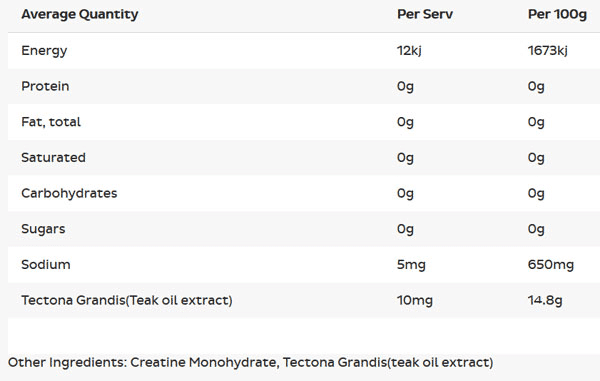Click the 1673kj energy per 100g value
This screenshot has height=381, width=600.
click(548, 50)
